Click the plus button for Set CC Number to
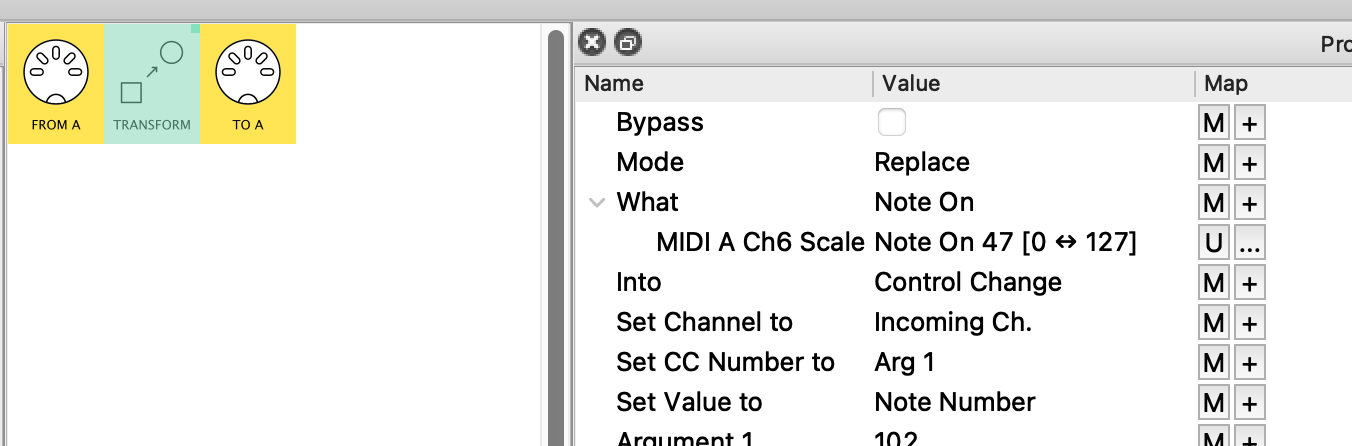Image resolution: width=1352 pixels, height=446 pixels. 1249,363
